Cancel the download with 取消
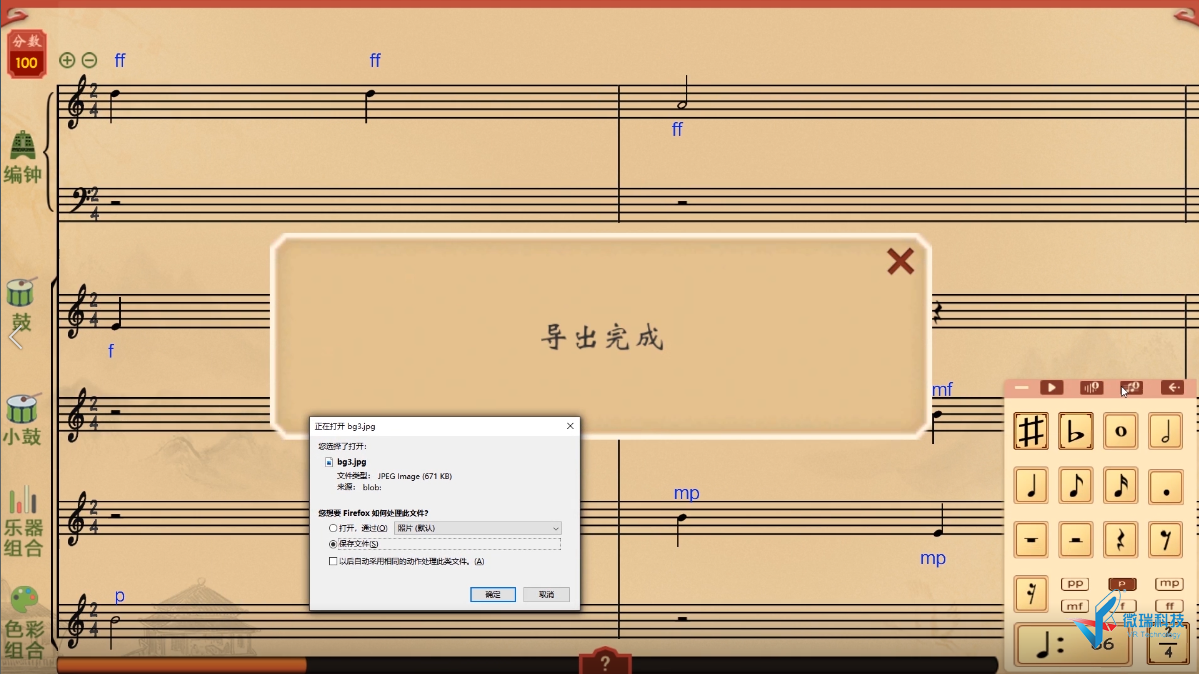 coord(546,594)
